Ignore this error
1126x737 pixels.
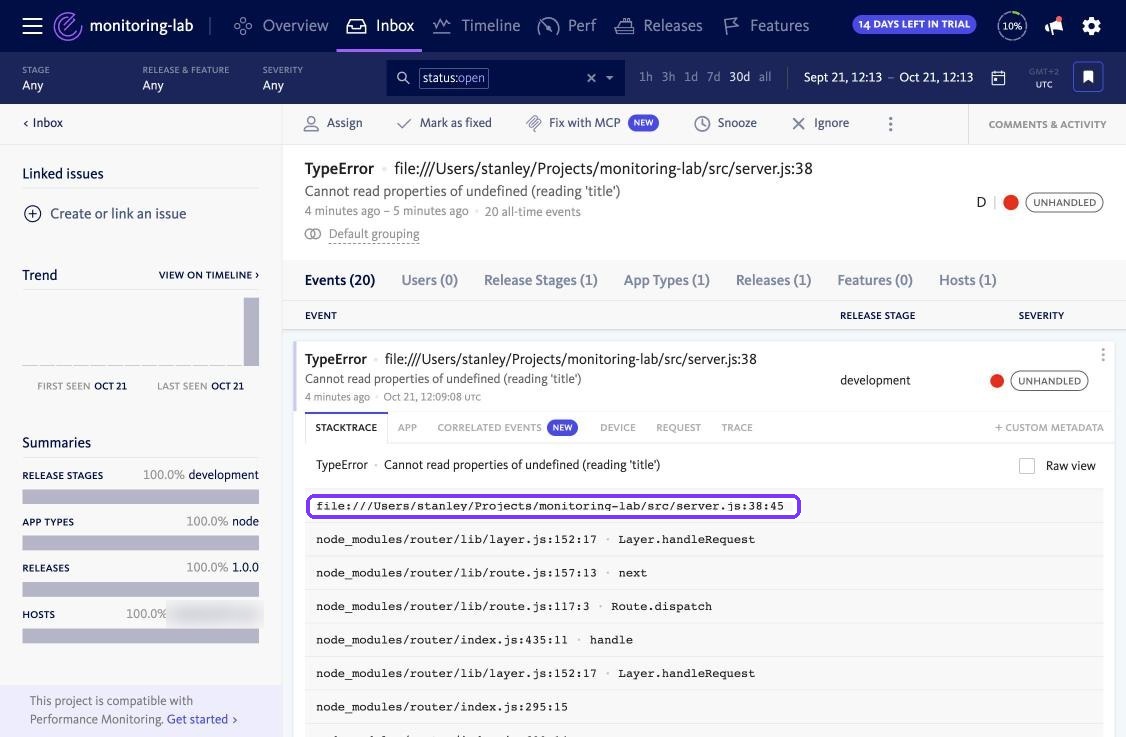tap(820, 123)
